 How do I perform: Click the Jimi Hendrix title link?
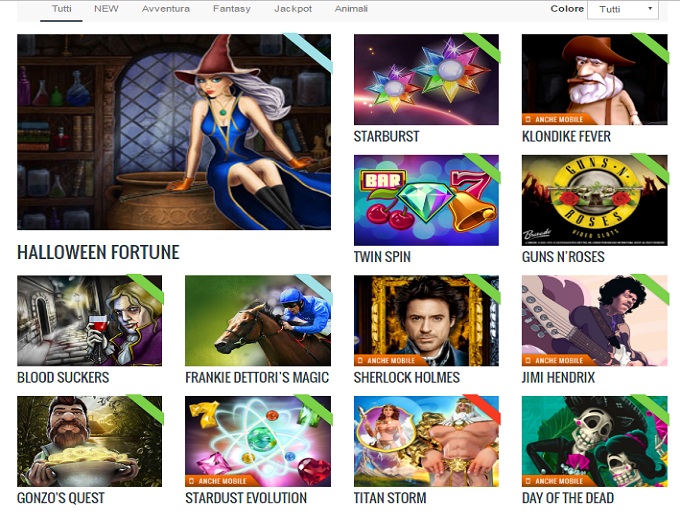coord(558,377)
